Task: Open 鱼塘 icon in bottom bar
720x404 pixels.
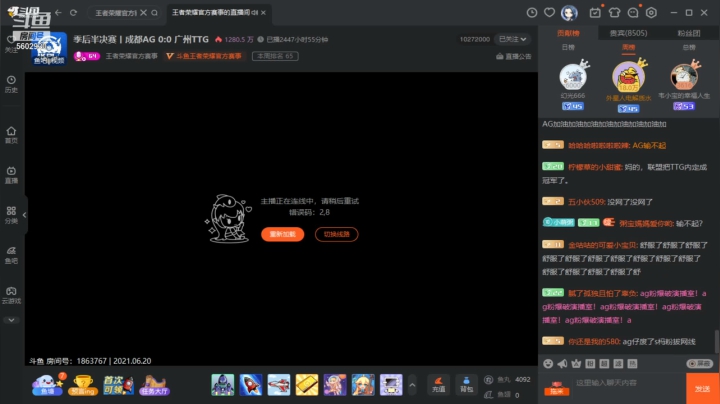Action: [47, 385]
